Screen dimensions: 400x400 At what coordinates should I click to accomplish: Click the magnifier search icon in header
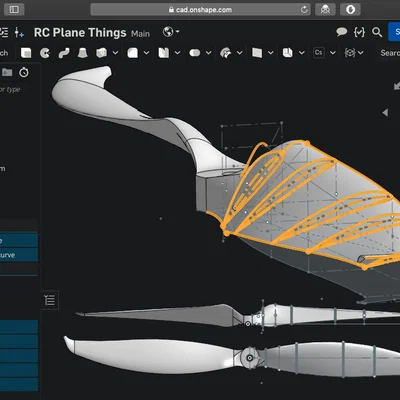377,32
